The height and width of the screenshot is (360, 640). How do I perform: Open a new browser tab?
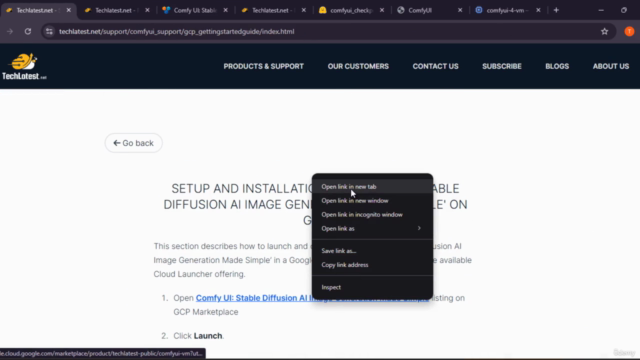556,10
